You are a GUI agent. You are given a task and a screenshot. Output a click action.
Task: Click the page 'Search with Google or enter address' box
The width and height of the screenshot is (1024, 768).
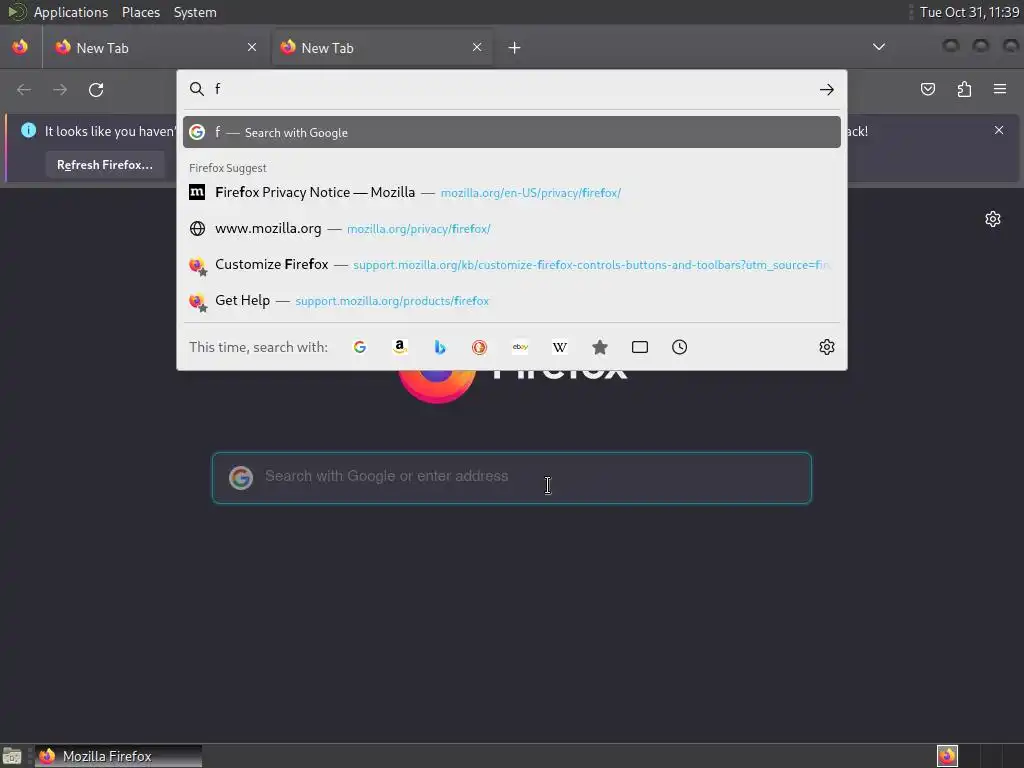tap(511, 478)
